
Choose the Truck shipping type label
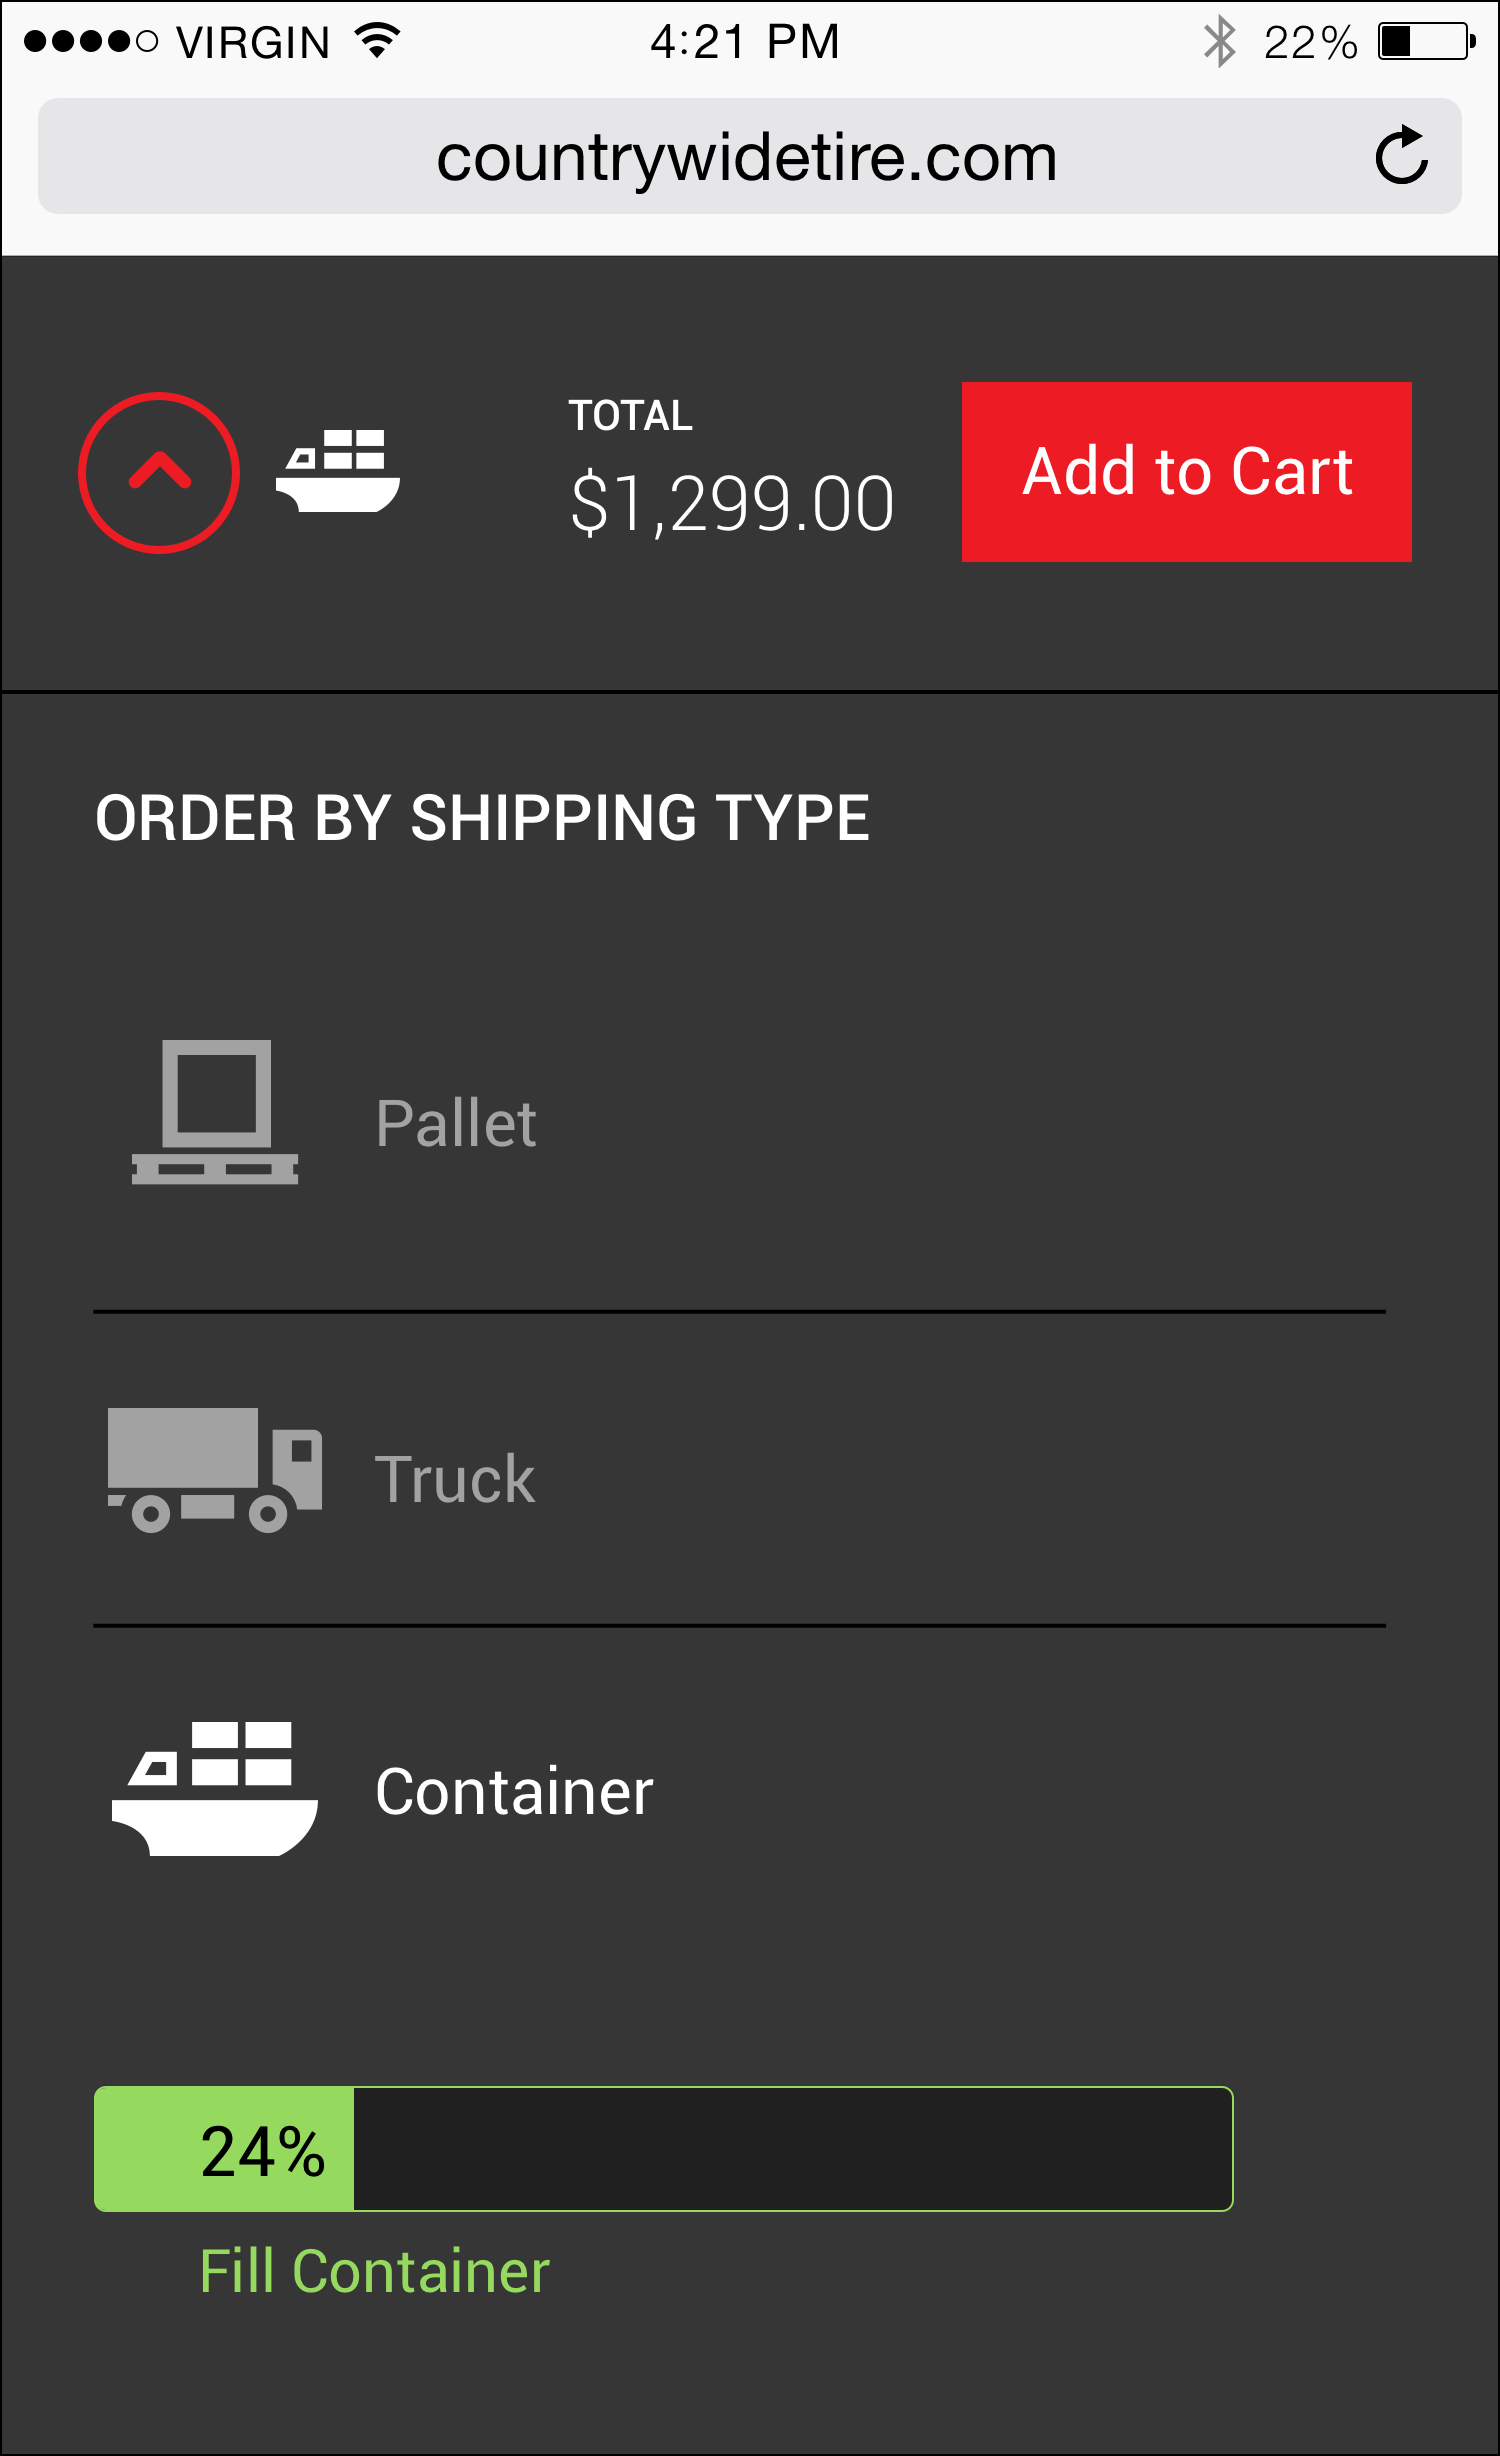coord(455,1479)
